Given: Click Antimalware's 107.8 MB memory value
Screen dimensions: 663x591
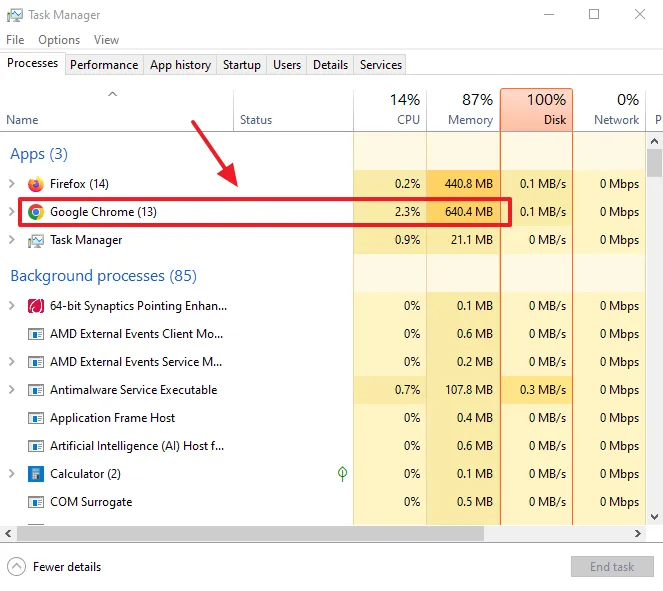Looking at the screenshot, I should 468,390.
